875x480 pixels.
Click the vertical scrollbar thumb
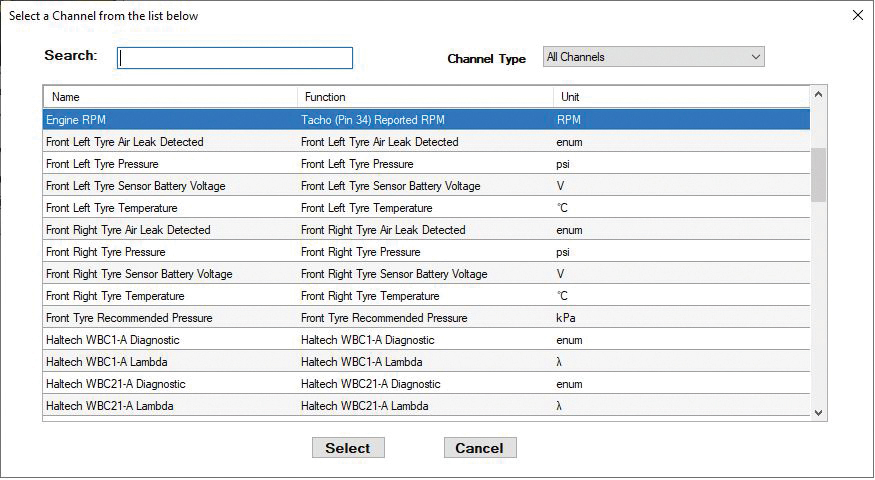[x=818, y=175]
